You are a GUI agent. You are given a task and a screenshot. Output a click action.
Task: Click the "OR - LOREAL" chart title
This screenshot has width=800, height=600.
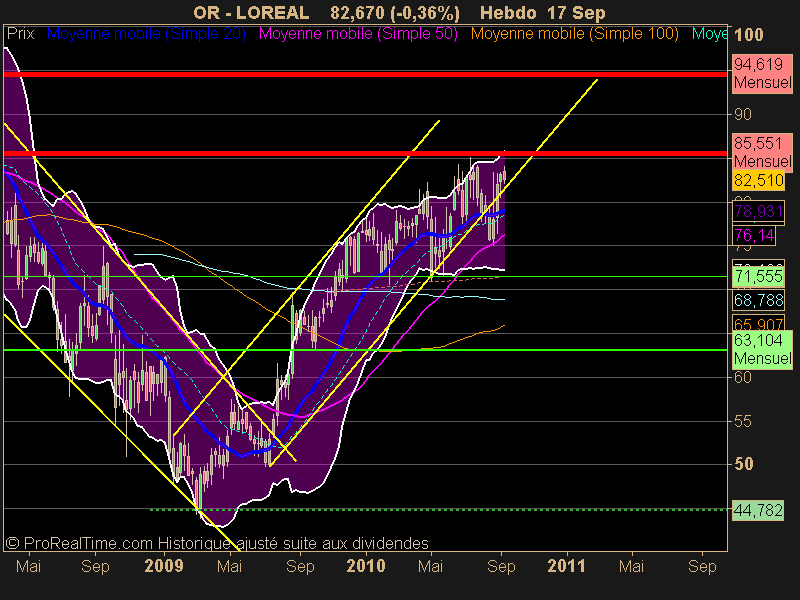[x=251, y=12]
